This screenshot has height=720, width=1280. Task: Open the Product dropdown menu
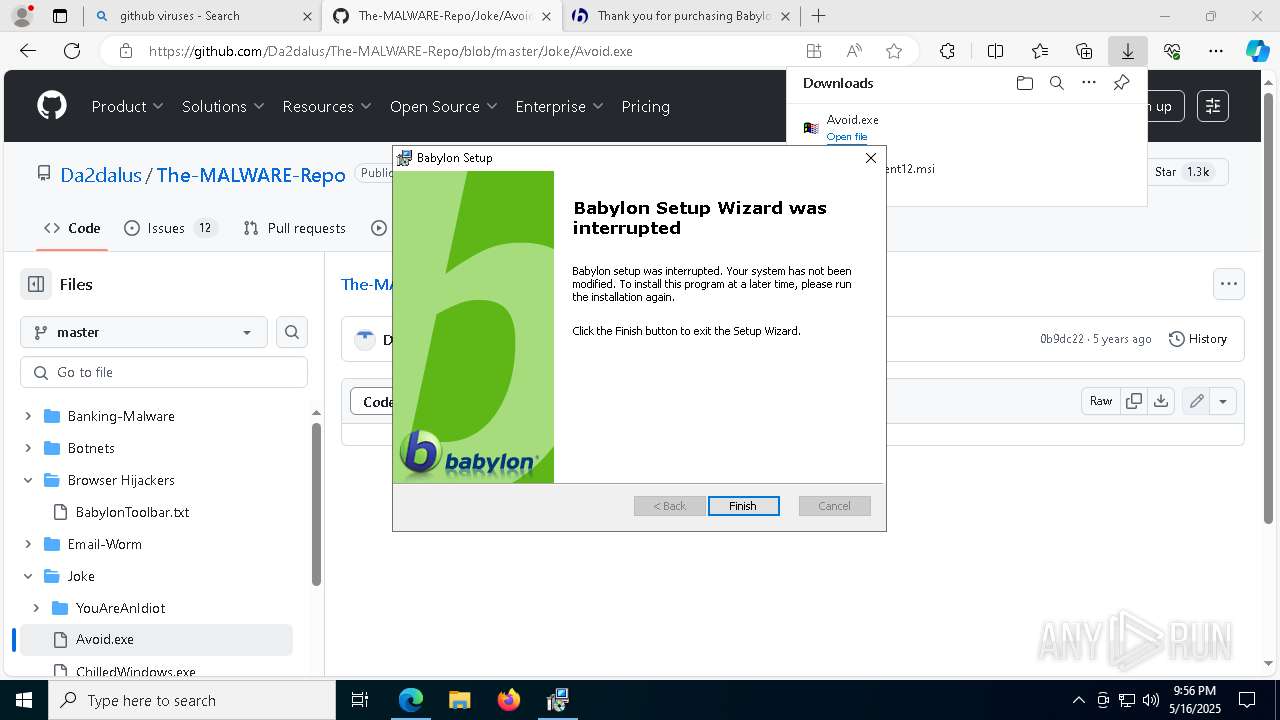[x=127, y=106]
